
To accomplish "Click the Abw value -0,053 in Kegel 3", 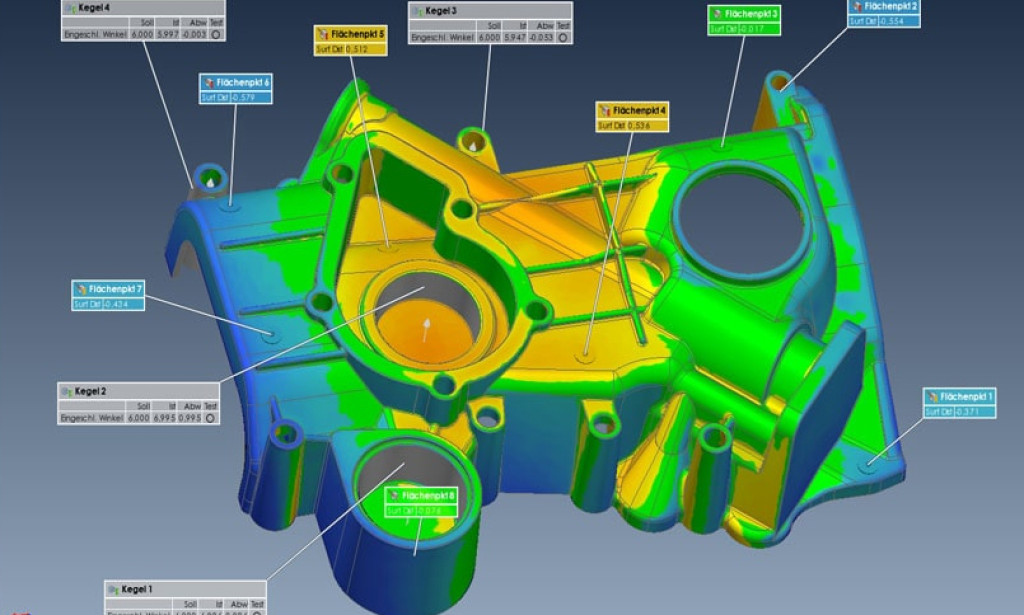I will (541, 38).
